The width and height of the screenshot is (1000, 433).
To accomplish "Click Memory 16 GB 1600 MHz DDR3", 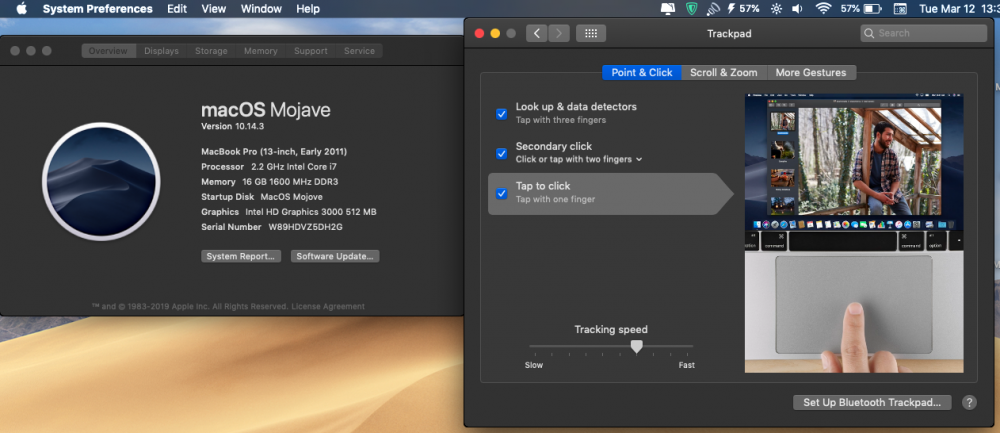I will 270,182.
